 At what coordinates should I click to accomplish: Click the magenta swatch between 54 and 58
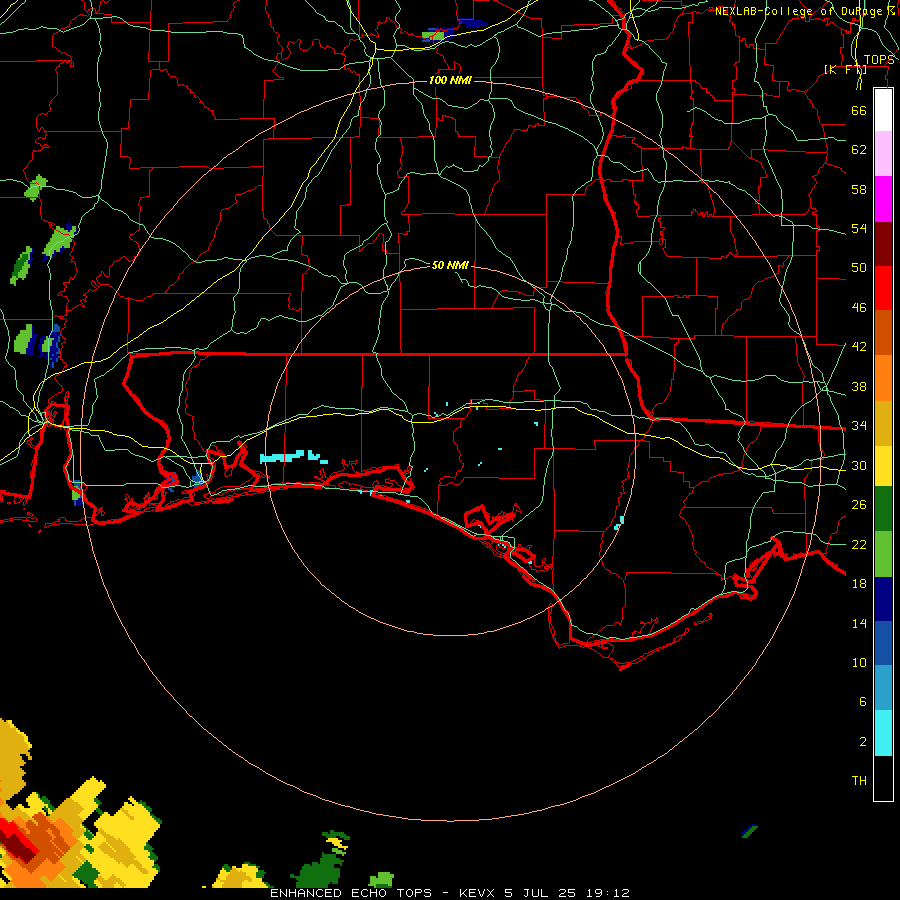[x=883, y=199]
